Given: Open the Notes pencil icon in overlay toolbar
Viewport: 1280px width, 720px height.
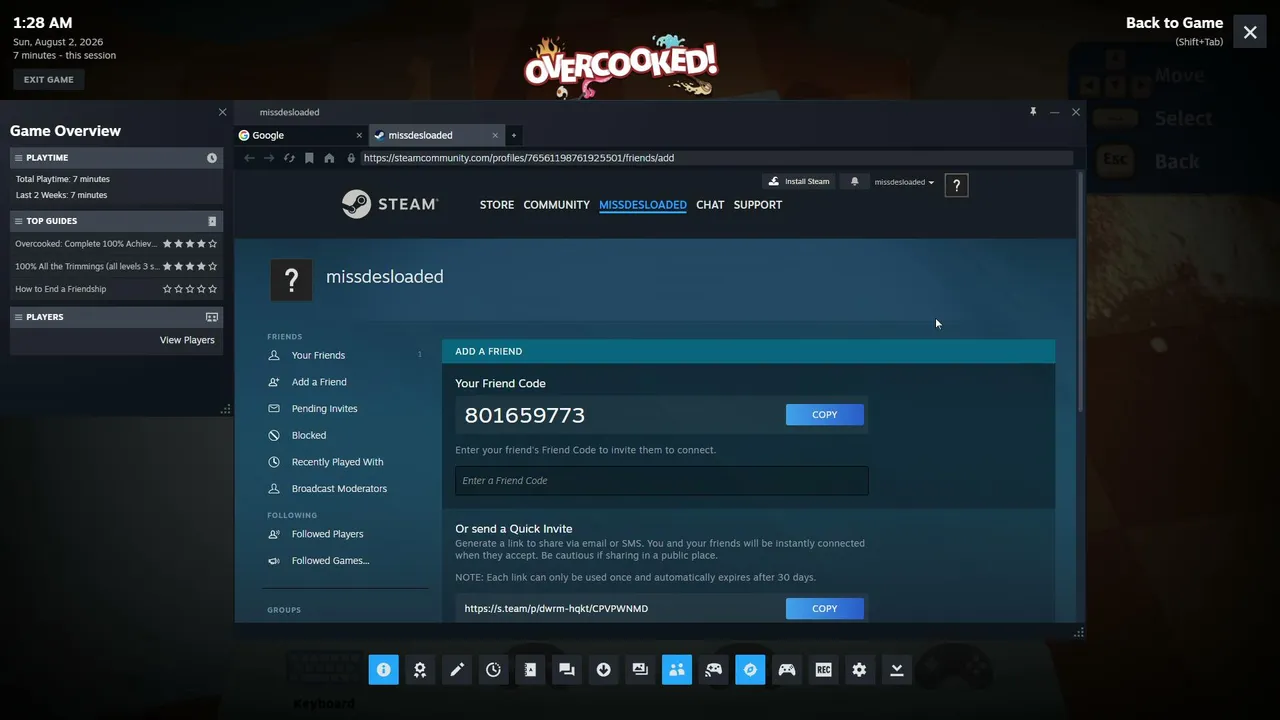Looking at the screenshot, I should 457,670.
